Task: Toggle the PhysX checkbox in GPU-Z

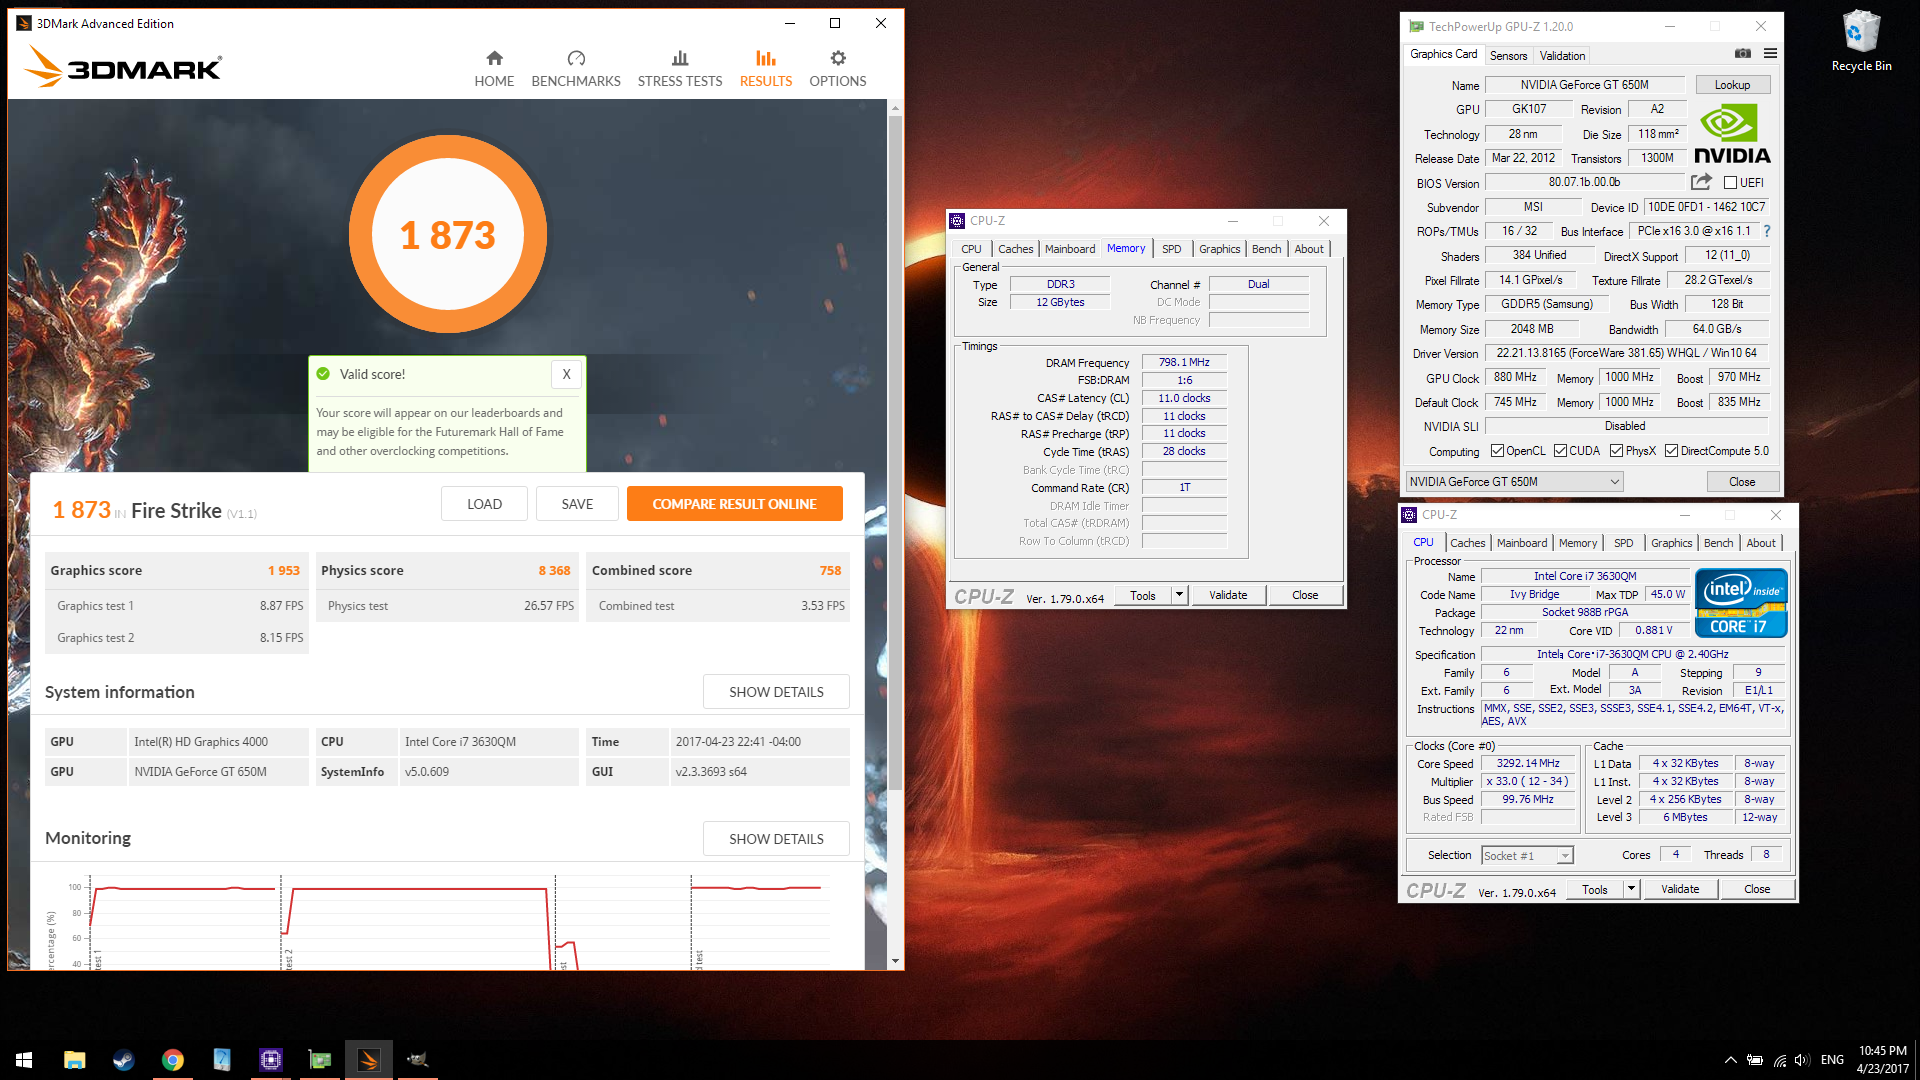Action: (x=1616, y=451)
